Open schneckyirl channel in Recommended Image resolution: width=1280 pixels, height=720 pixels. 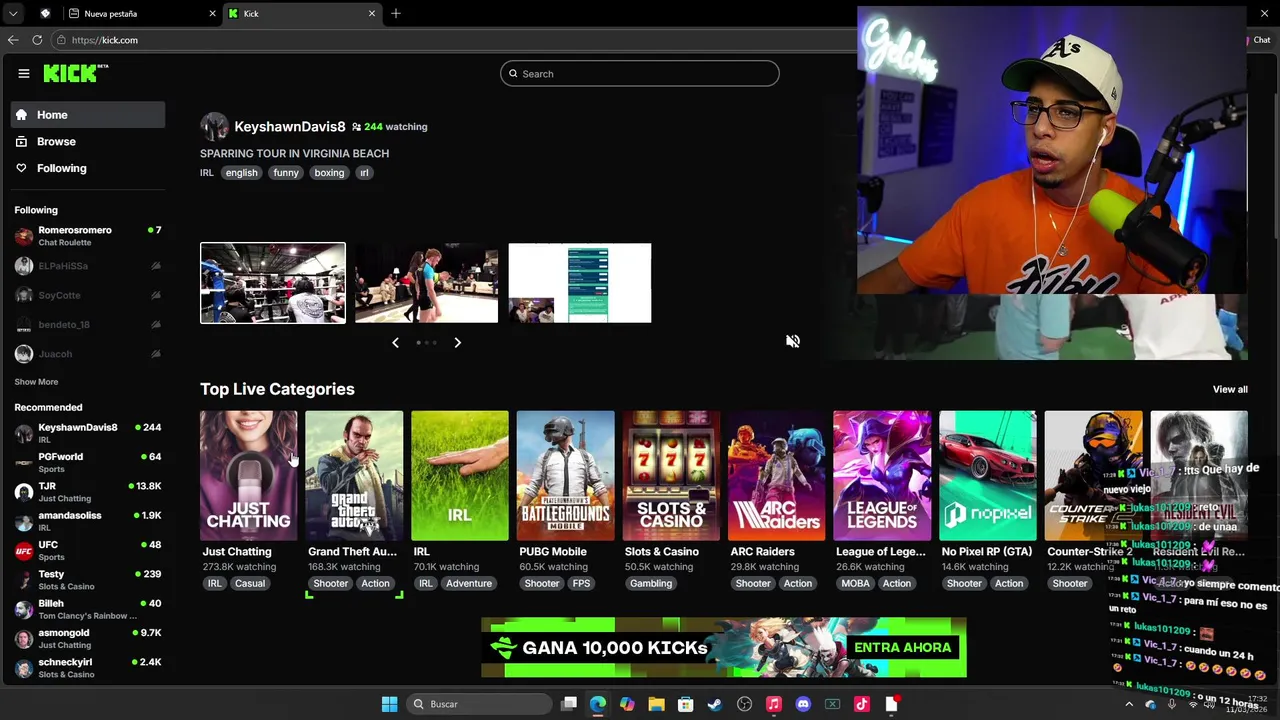[88, 668]
